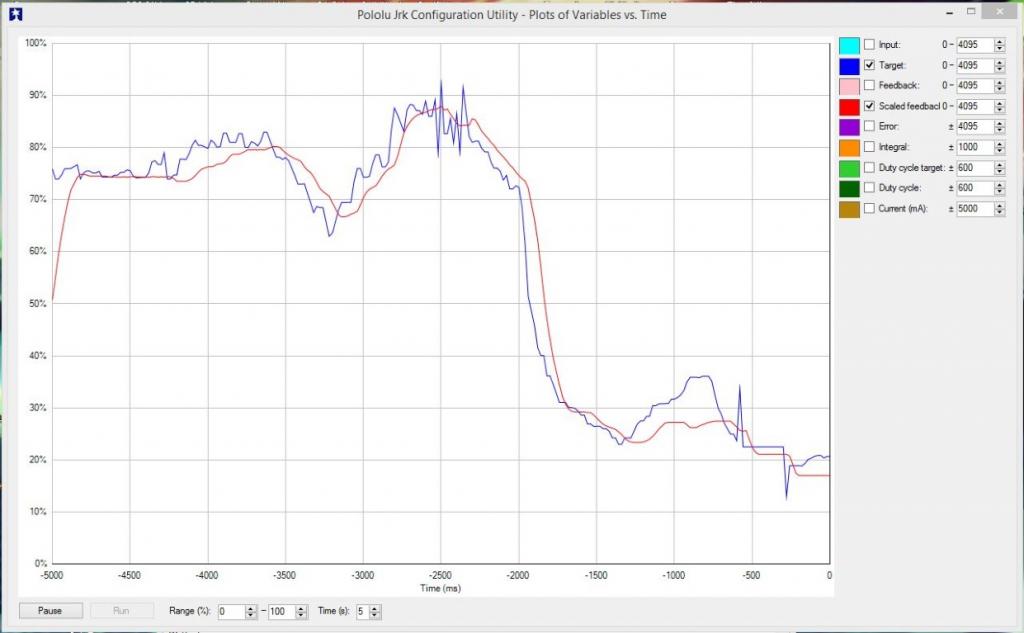1024x633 pixels.
Task: Click the purple Error color swatch
Action: (848, 127)
